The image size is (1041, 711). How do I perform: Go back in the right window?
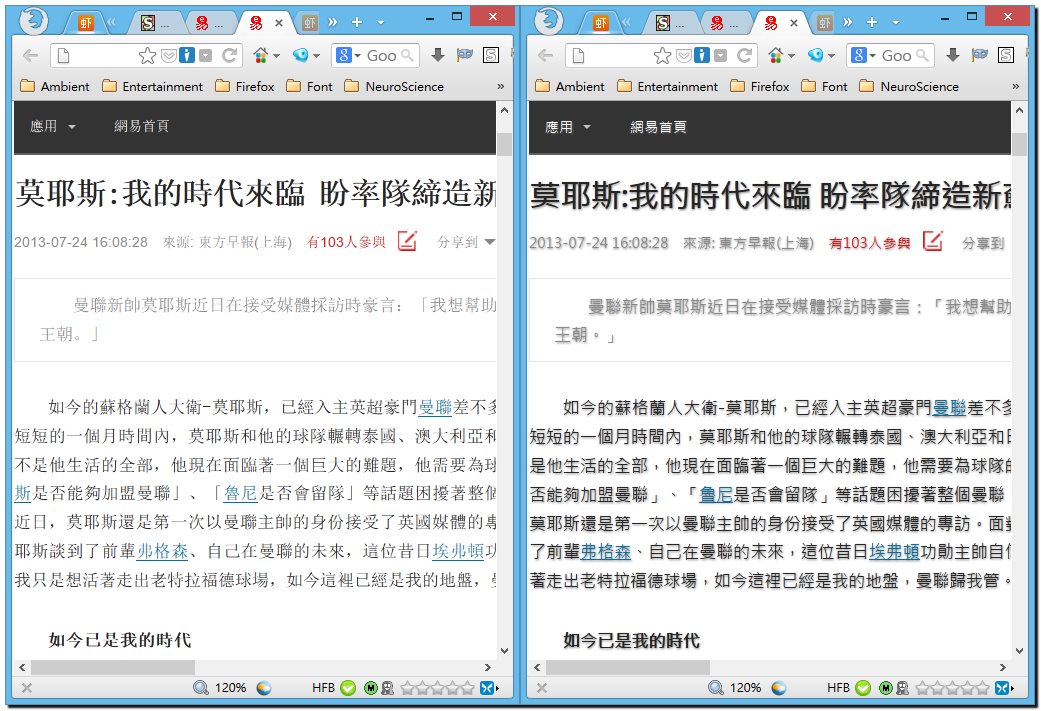click(546, 56)
